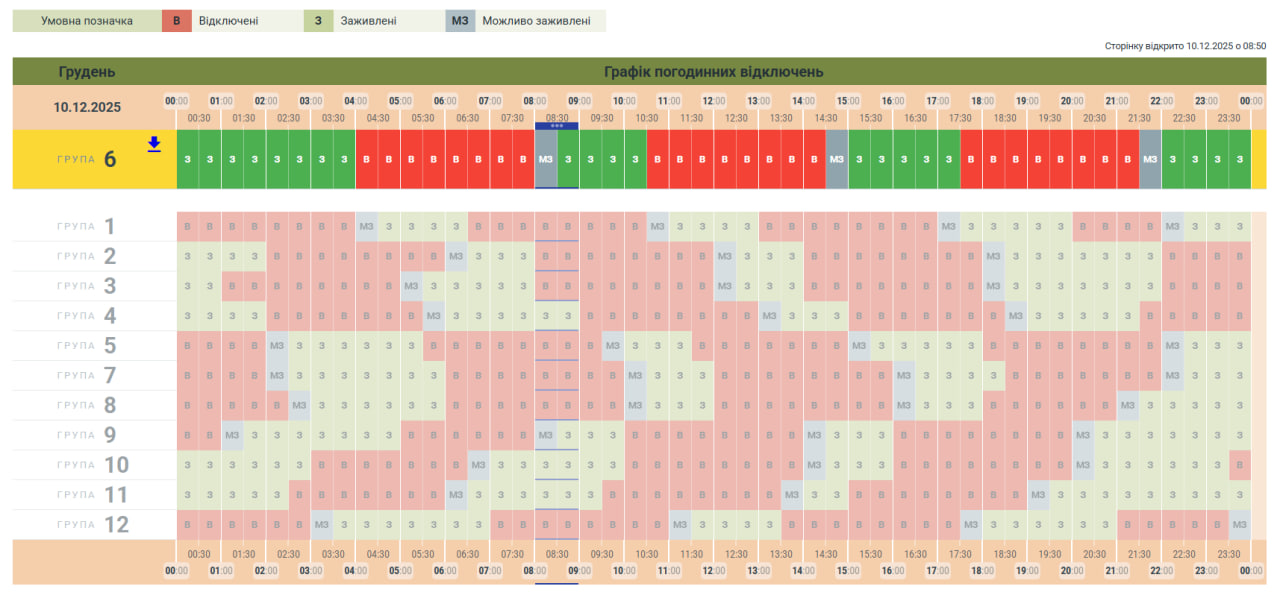Viewport: 1280px width, 595px height.
Task: Click the "Грудень" month header
Action: point(87,72)
